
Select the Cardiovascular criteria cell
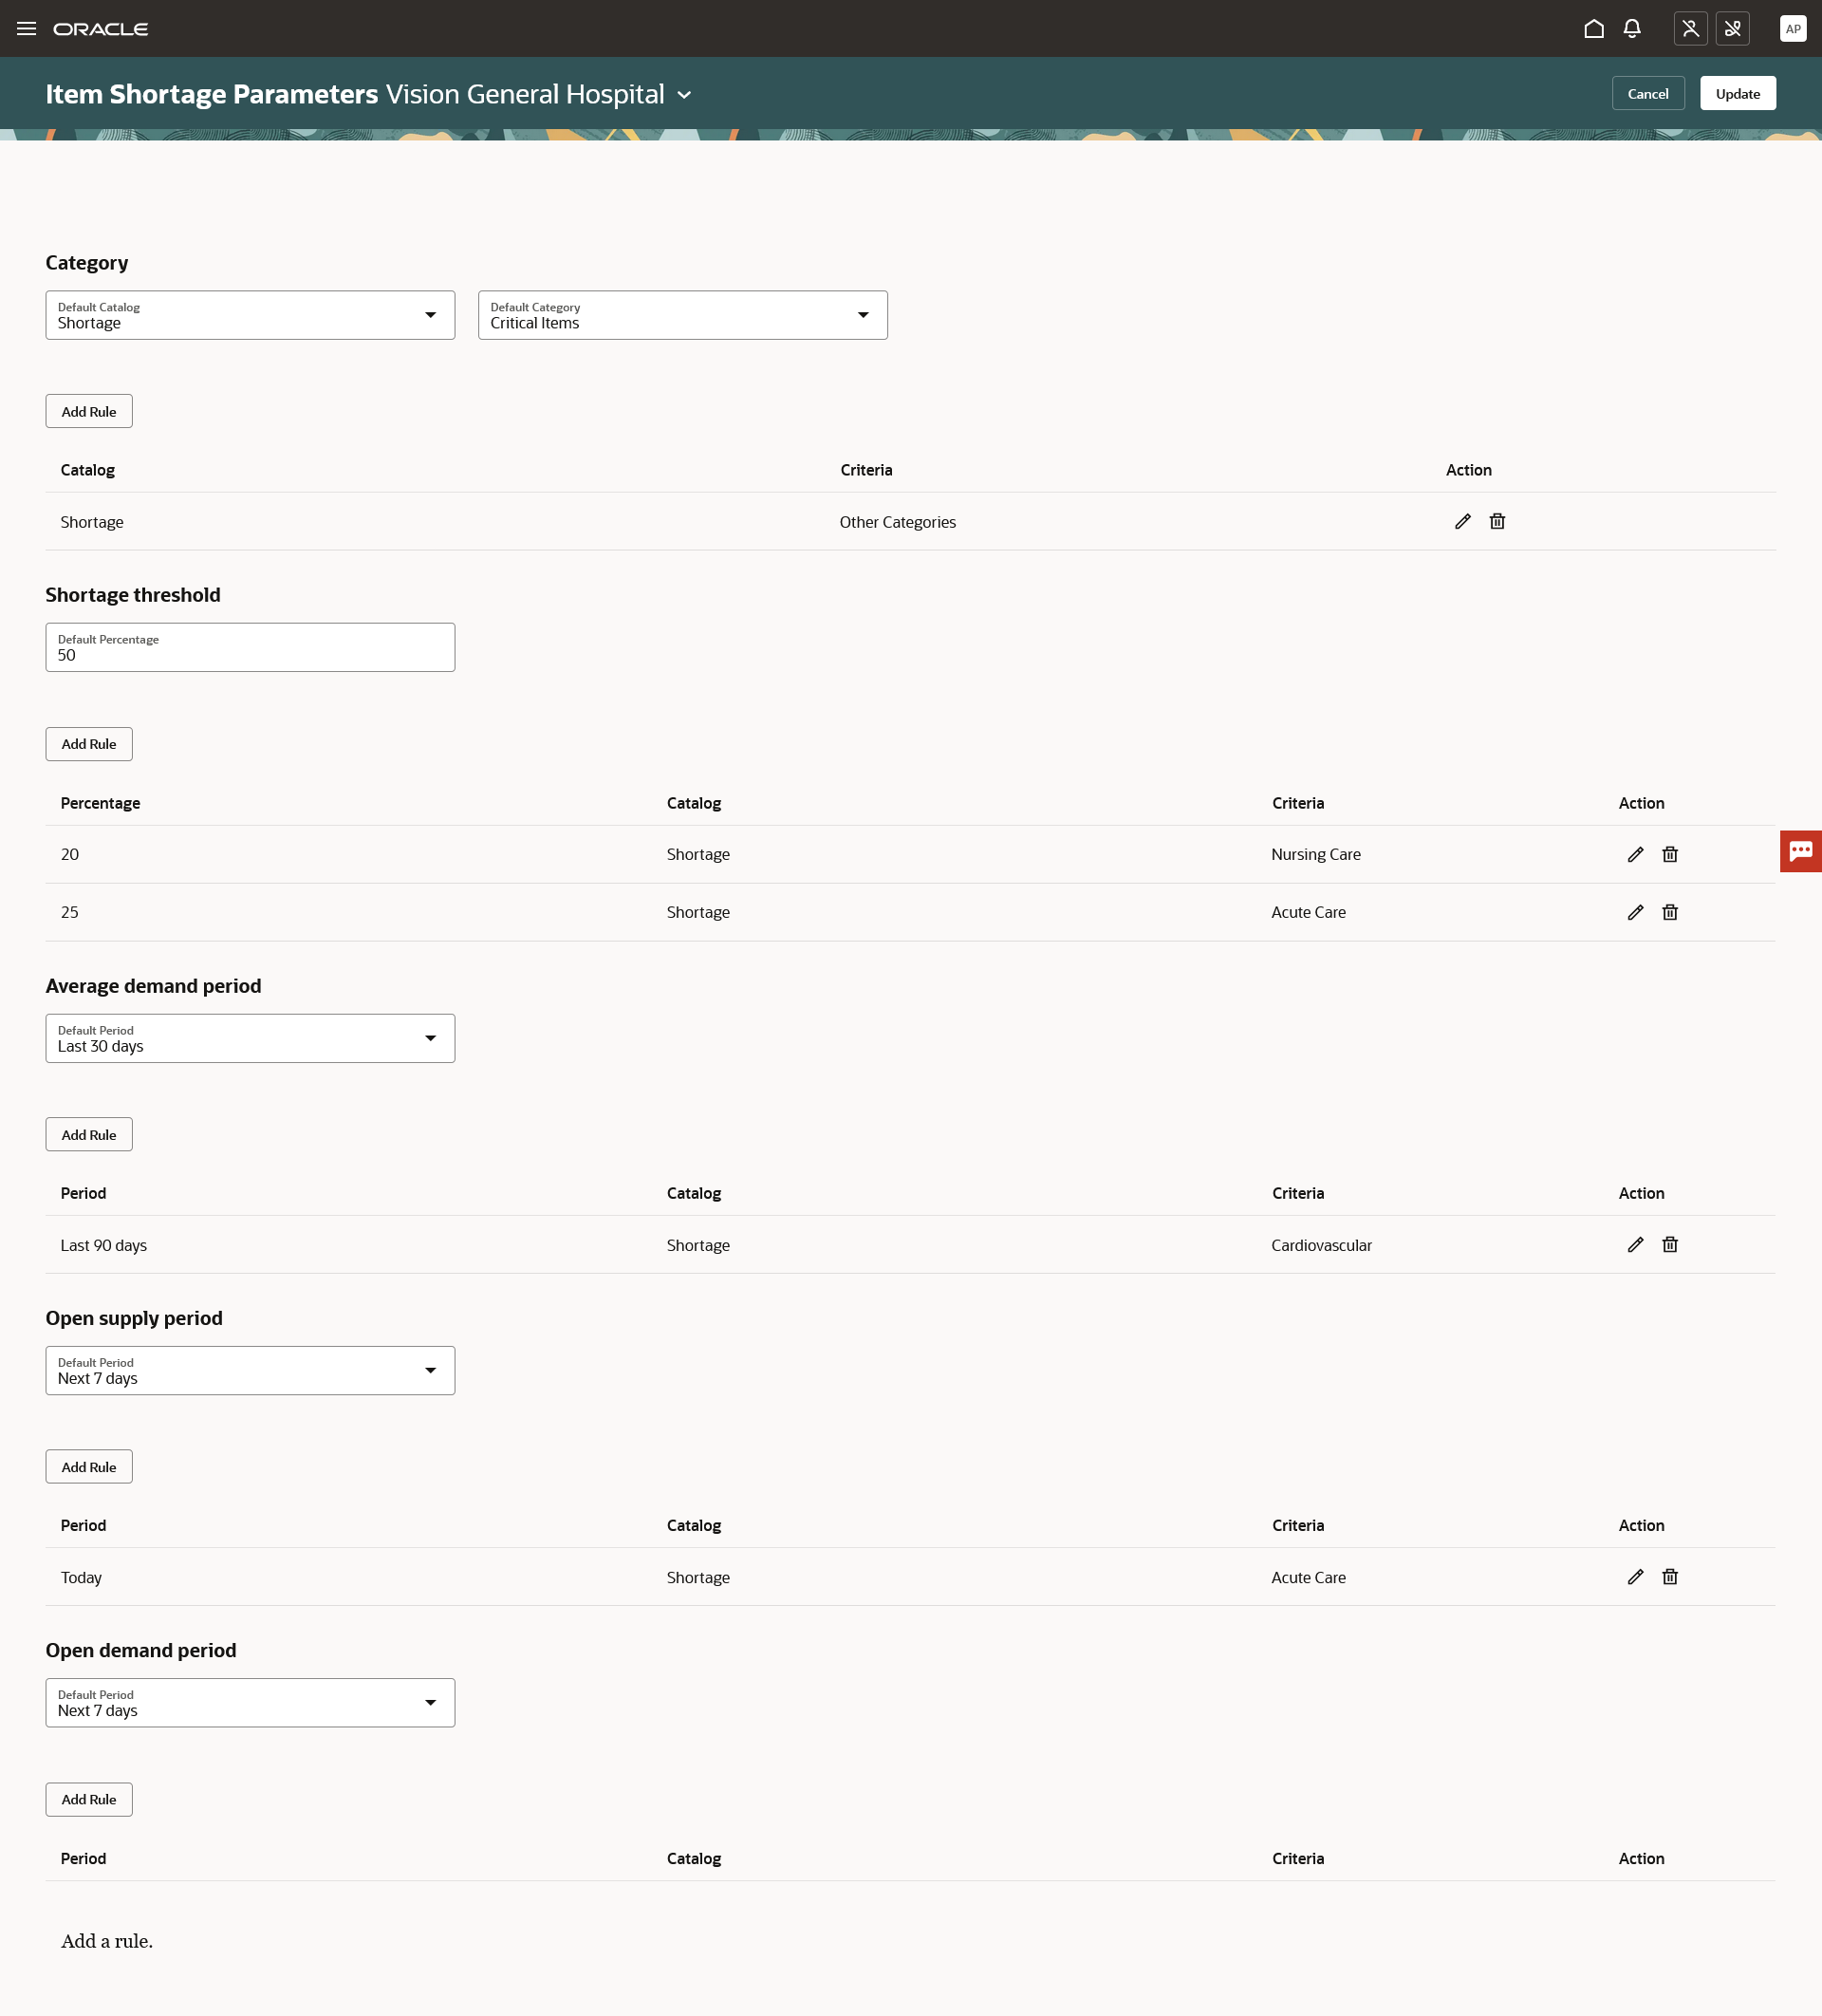coord(1321,1245)
